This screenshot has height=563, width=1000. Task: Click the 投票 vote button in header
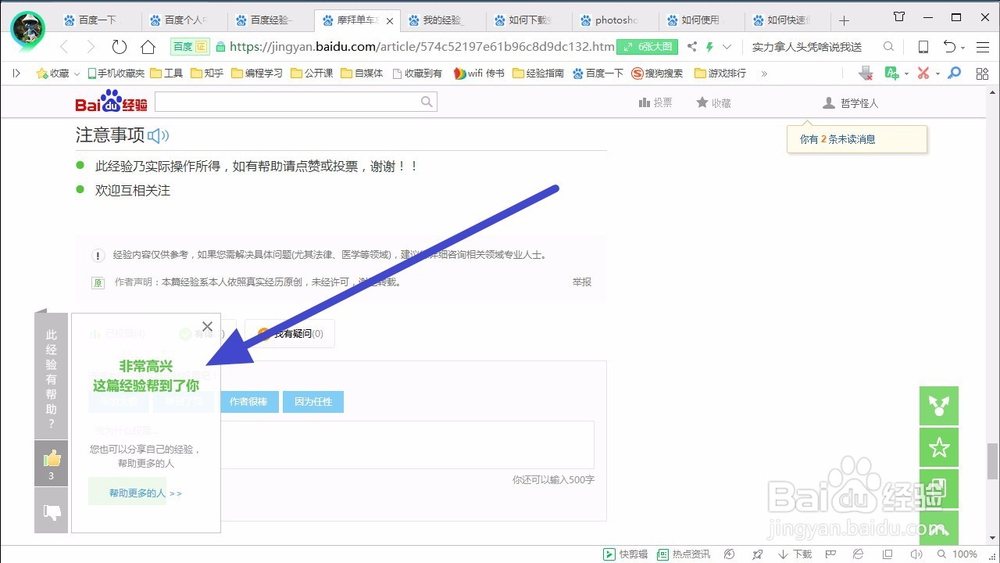pyautogui.click(x=655, y=103)
